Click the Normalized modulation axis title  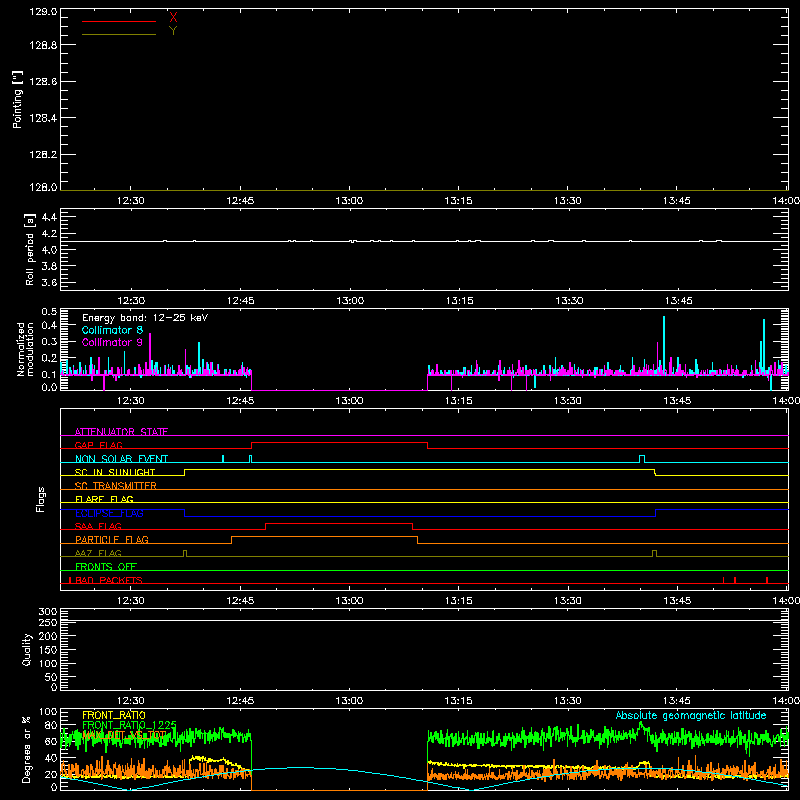coord(25,349)
